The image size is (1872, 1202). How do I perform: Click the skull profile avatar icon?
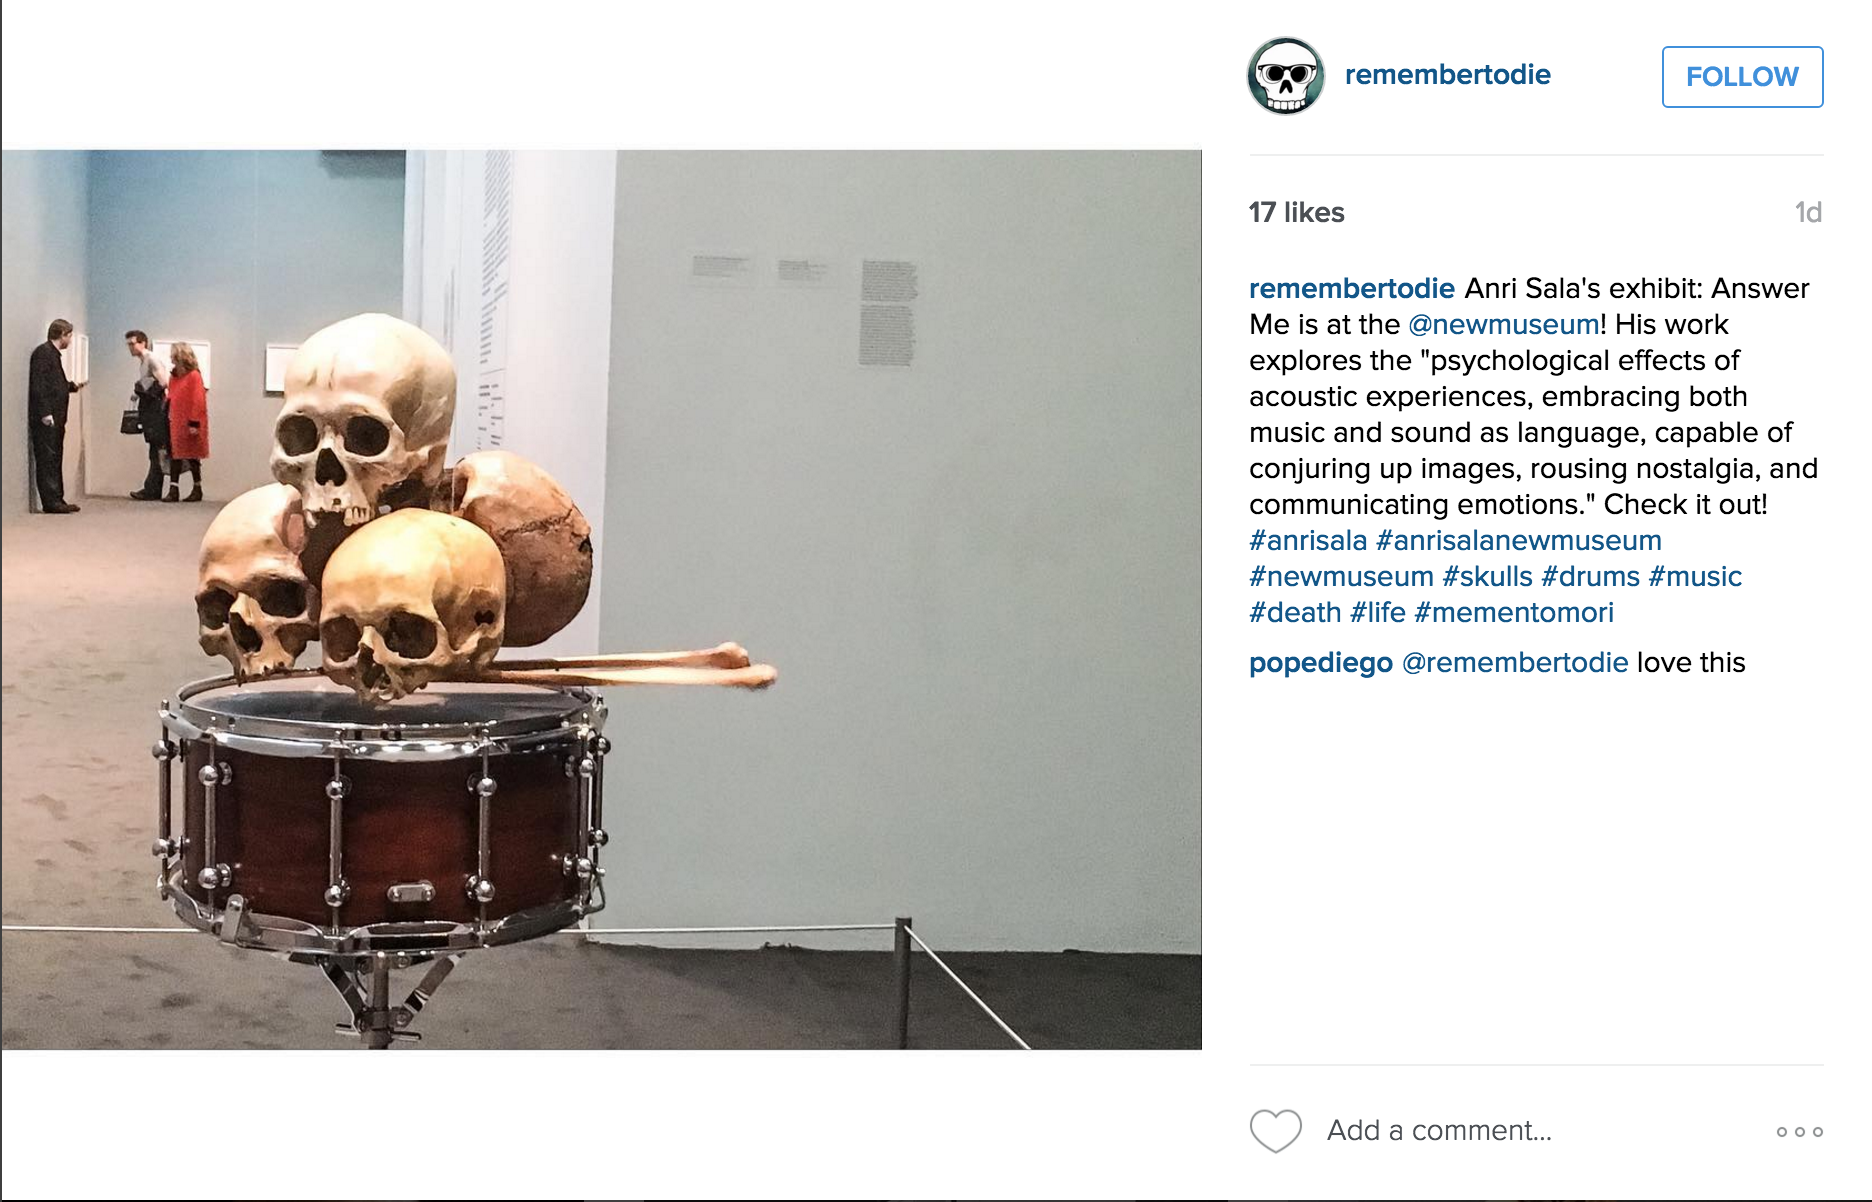(x=1286, y=76)
